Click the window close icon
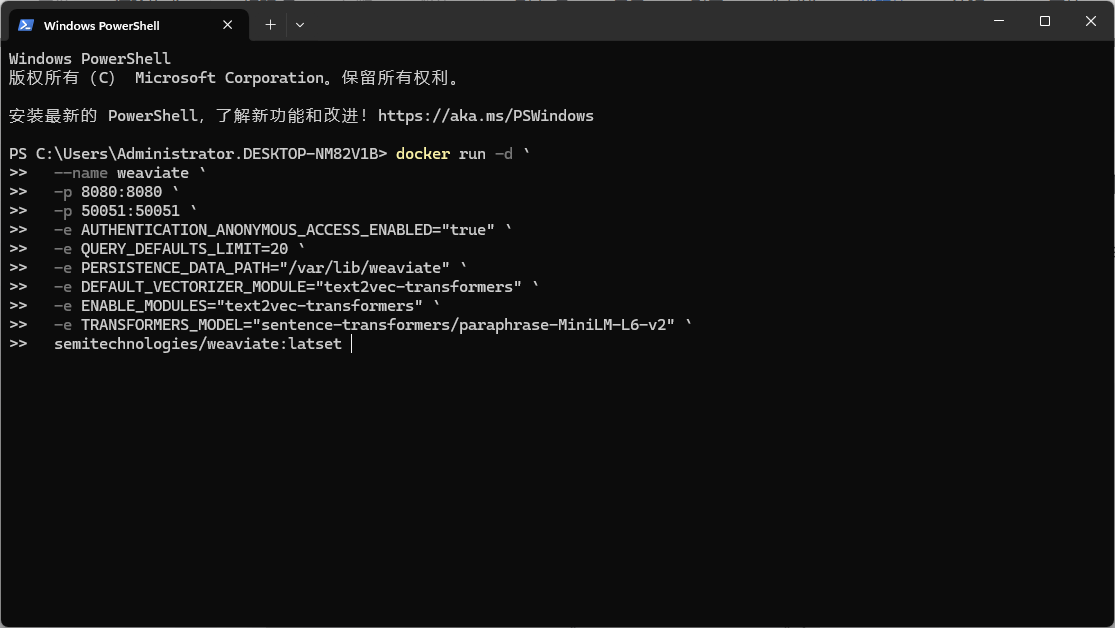Viewport: 1115px width, 628px height. [1090, 21]
